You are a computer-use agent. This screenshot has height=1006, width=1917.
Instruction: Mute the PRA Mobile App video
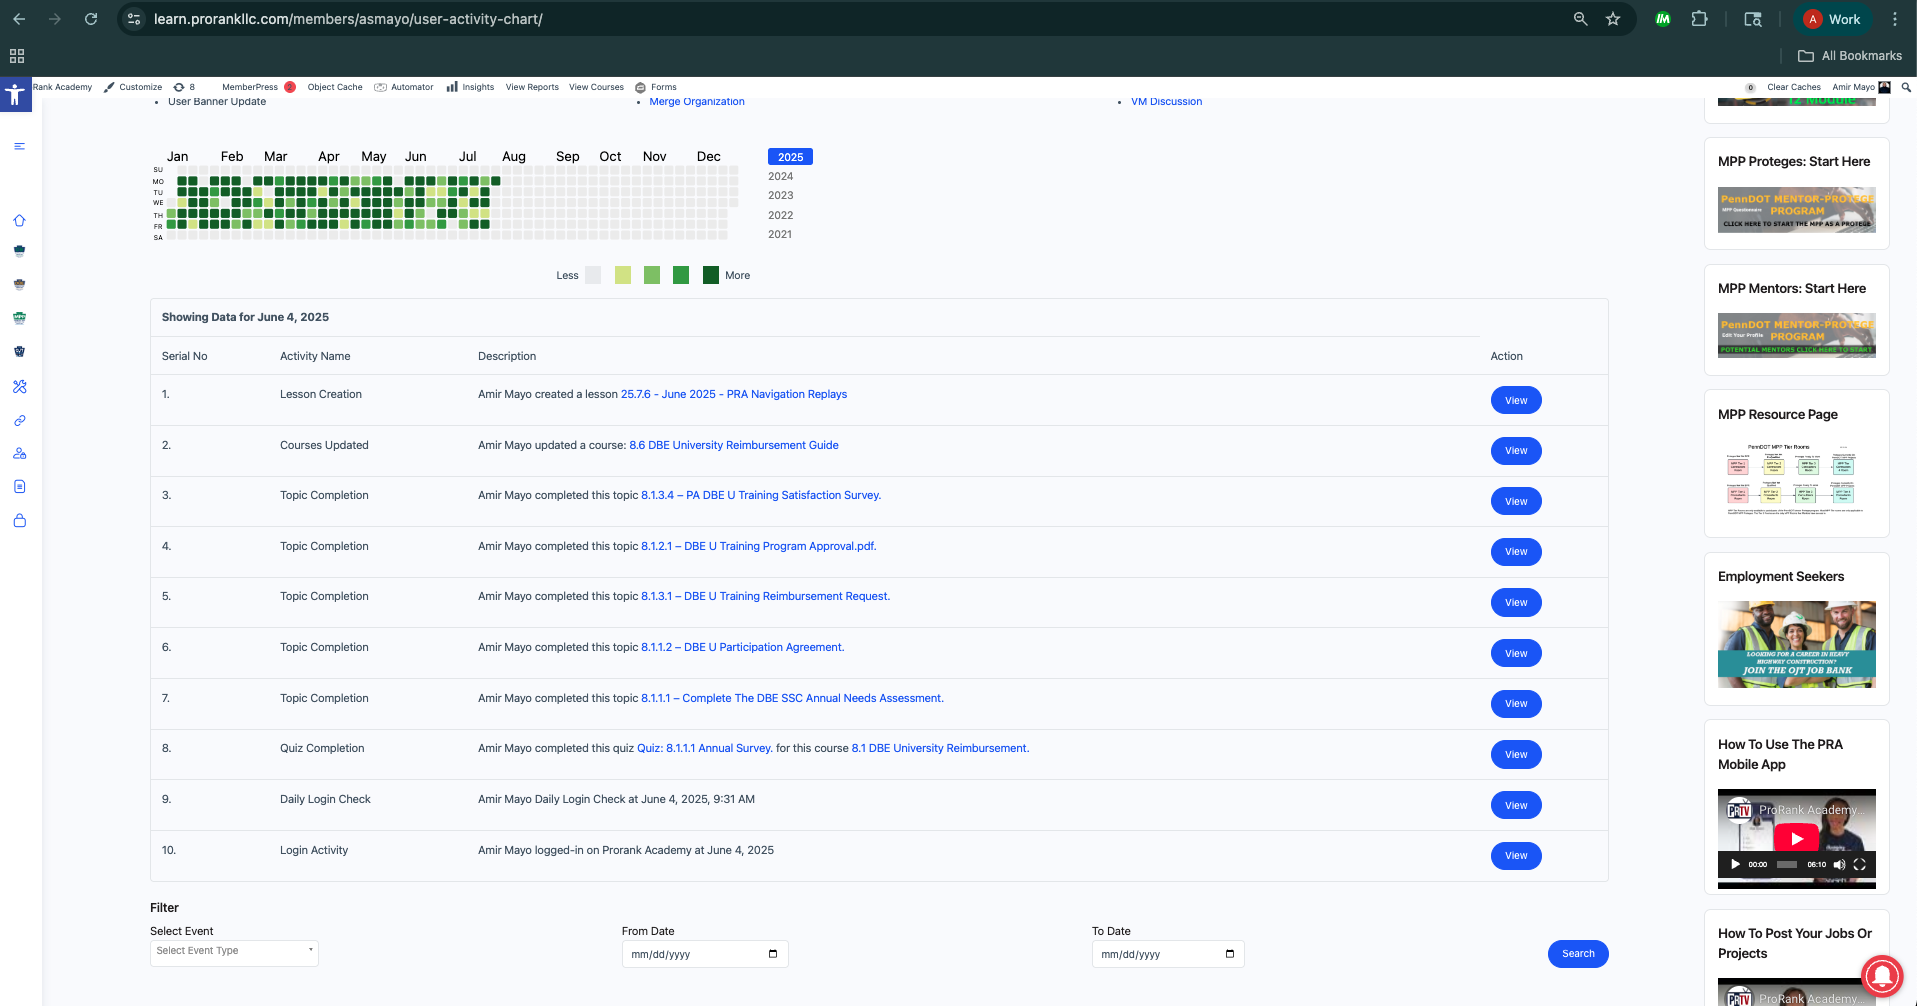1838,864
